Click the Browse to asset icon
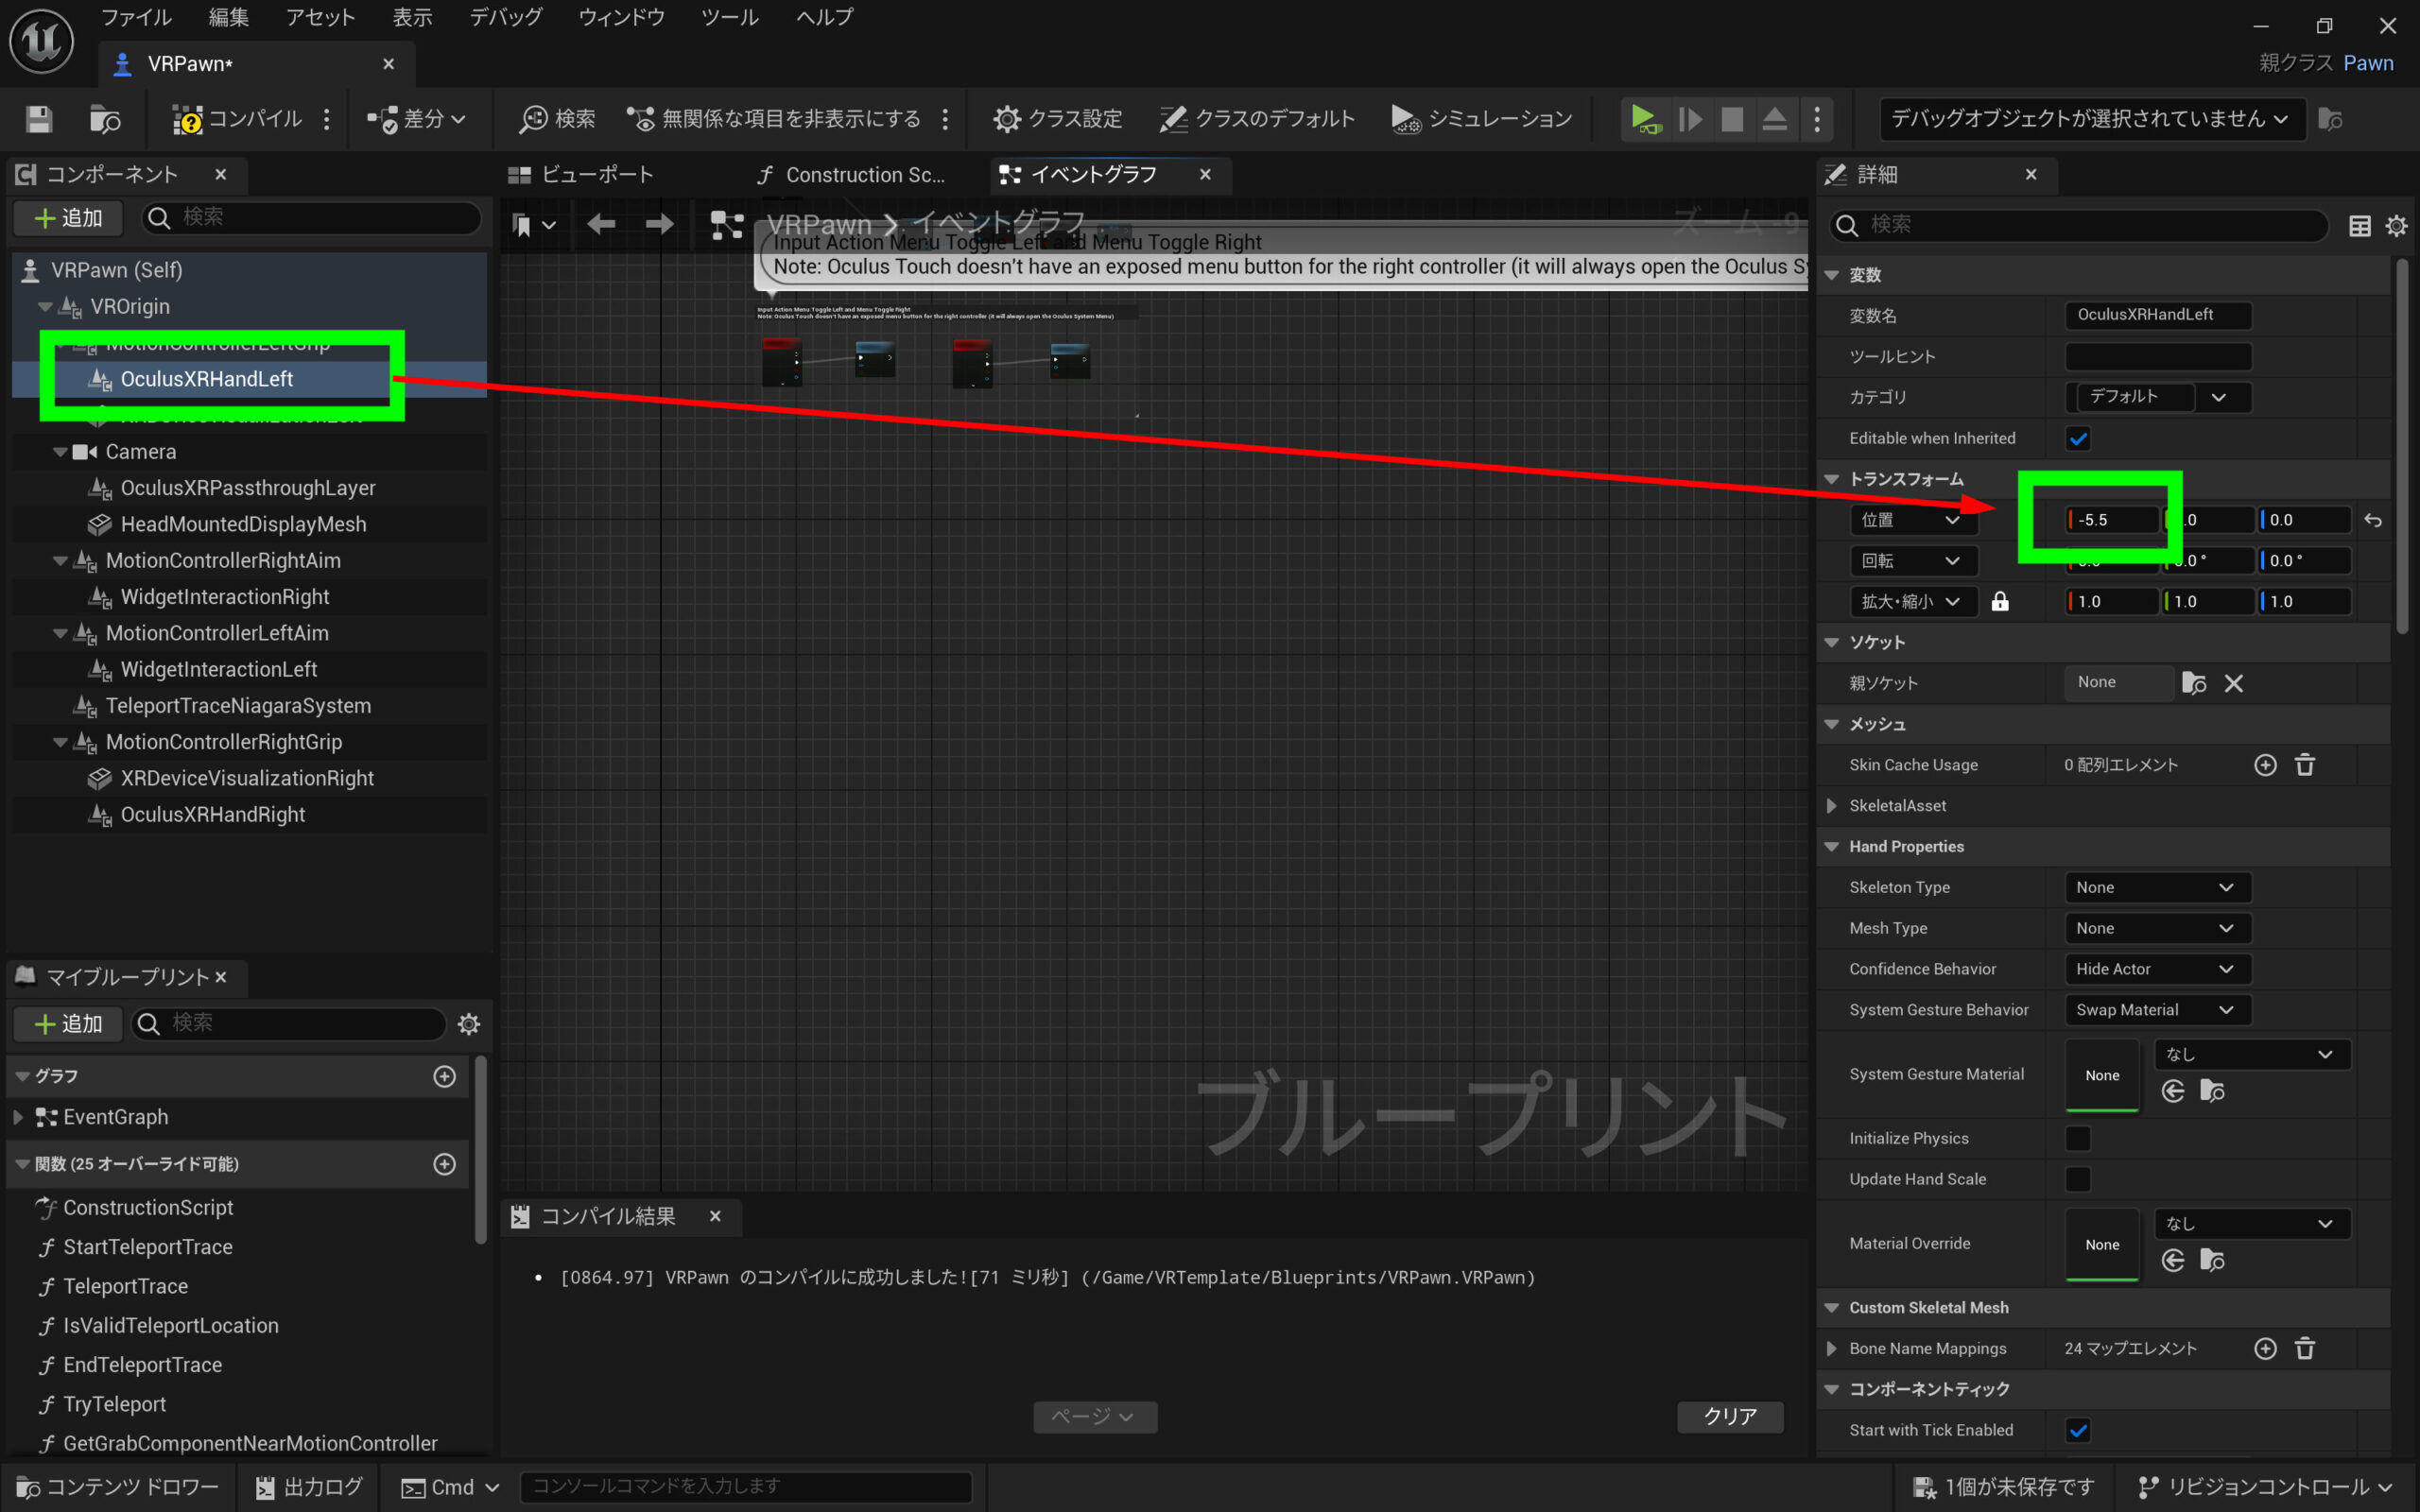 105,119
